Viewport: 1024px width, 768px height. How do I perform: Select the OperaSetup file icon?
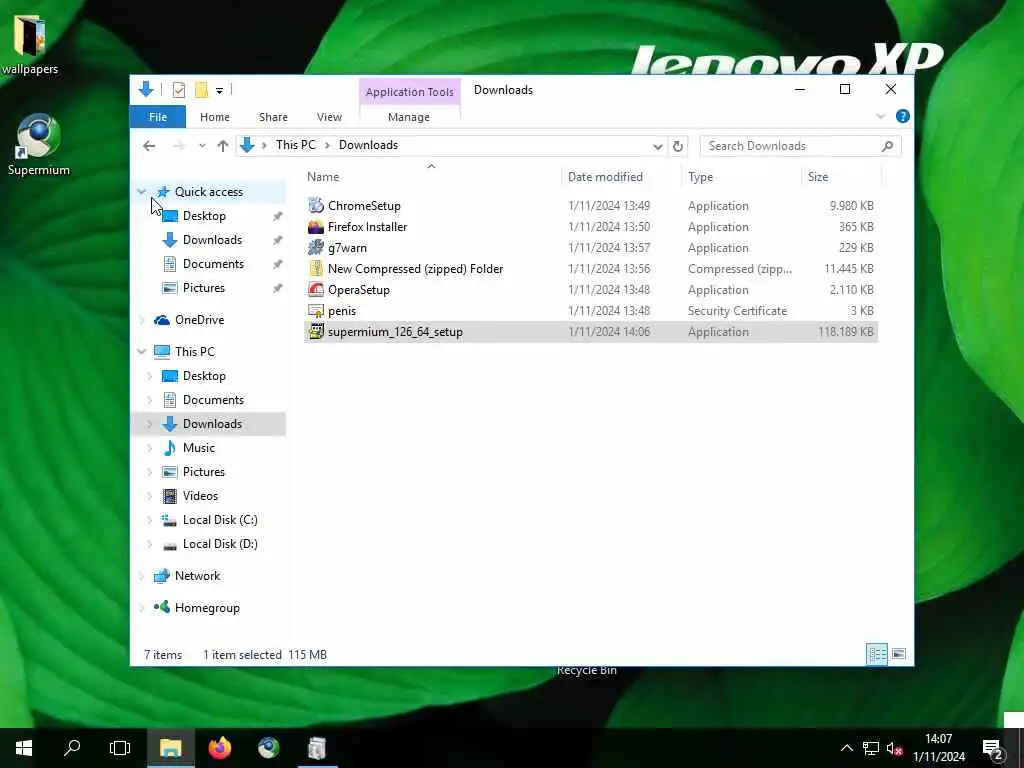[x=316, y=289]
